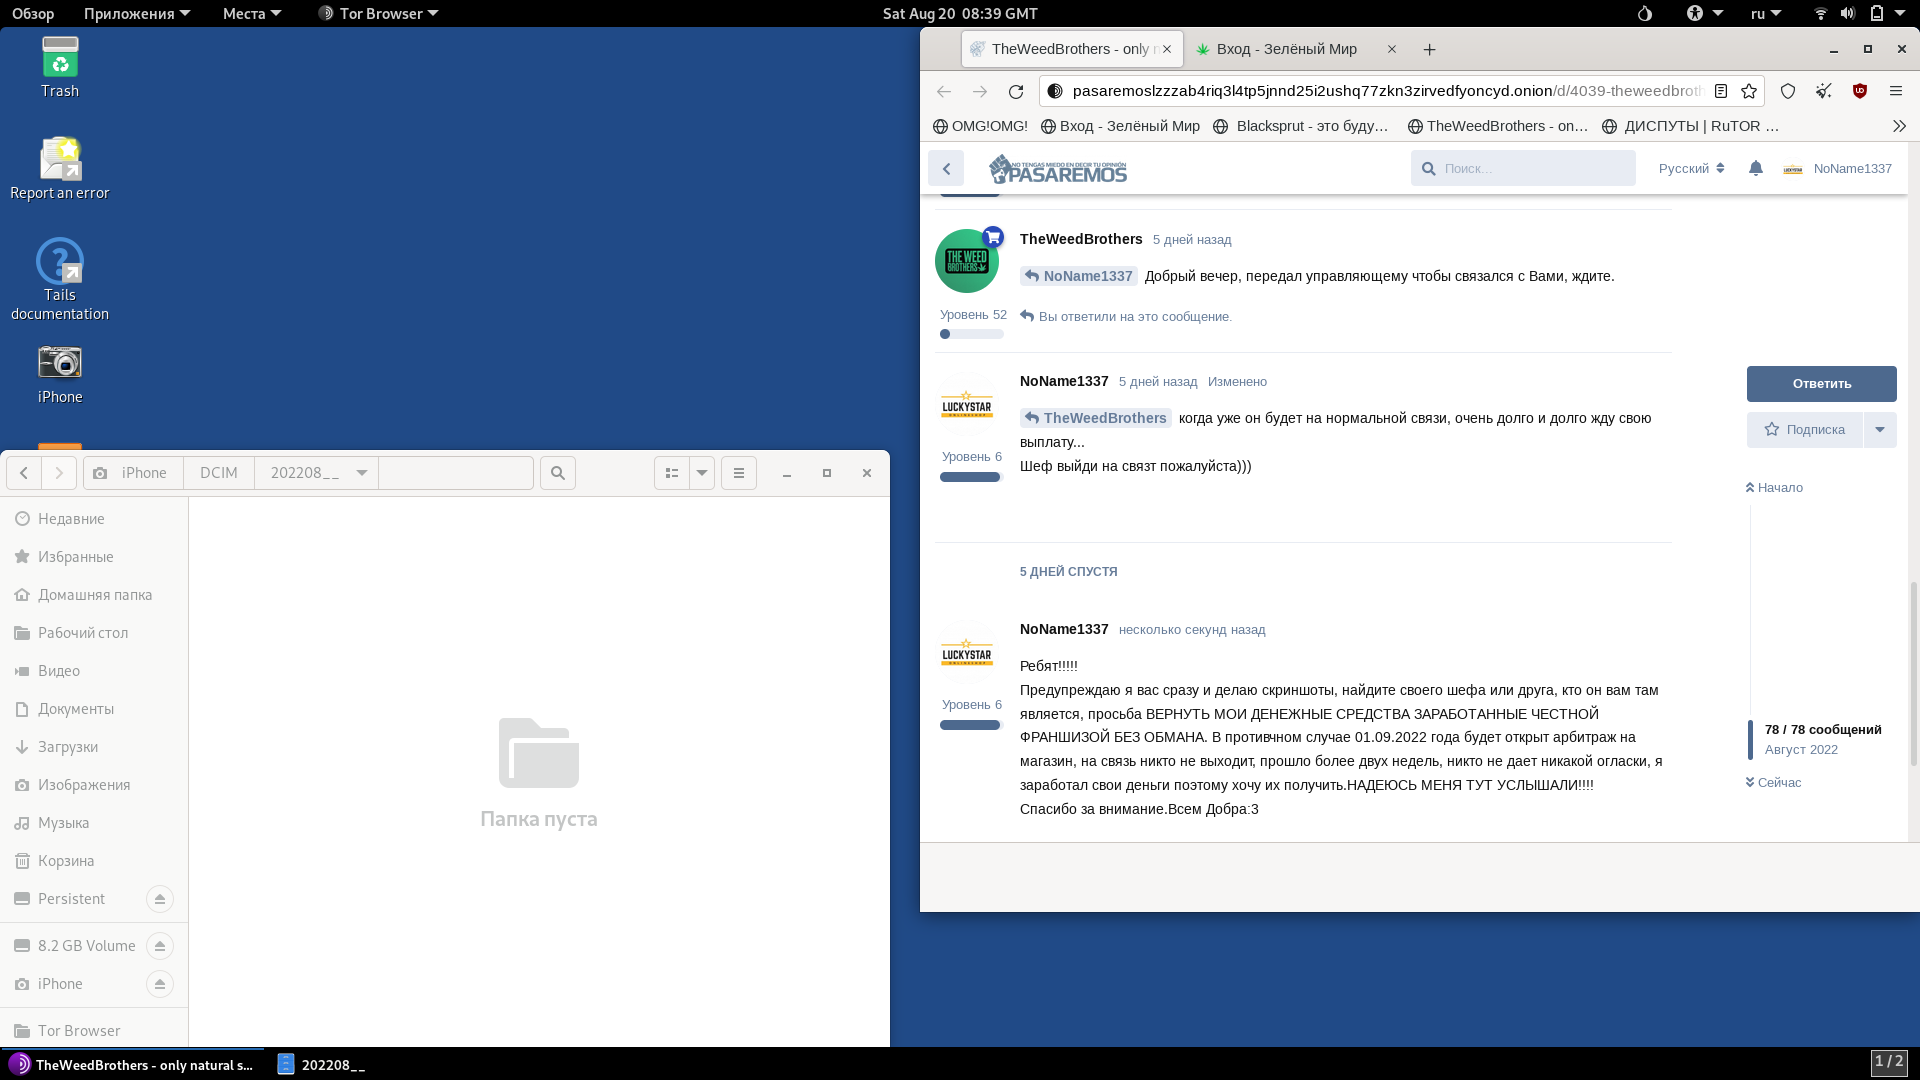This screenshot has width=1920, height=1080.
Task: Open Tails documentation desktop icon
Action: tap(60, 279)
